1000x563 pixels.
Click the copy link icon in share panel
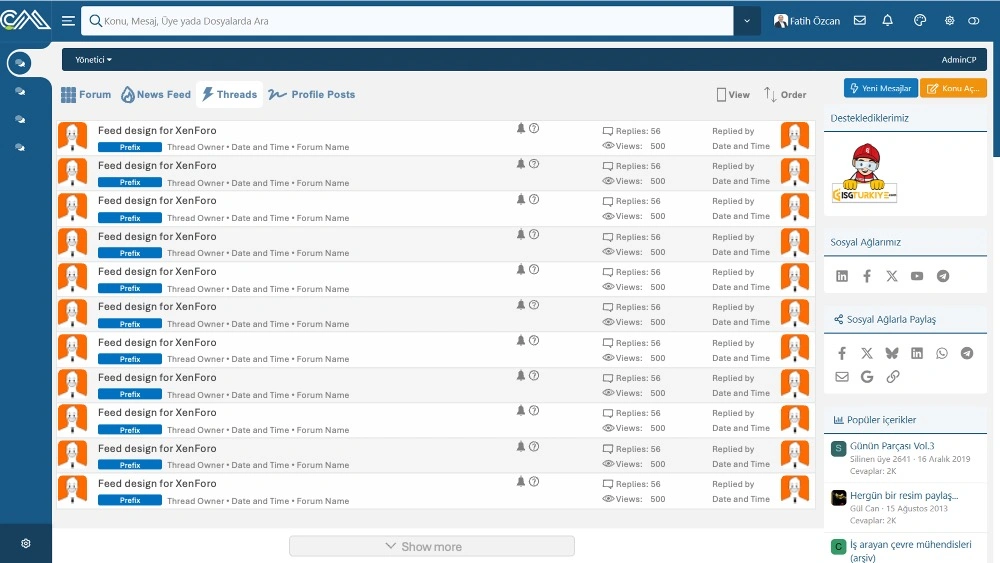(x=893, y=377)
